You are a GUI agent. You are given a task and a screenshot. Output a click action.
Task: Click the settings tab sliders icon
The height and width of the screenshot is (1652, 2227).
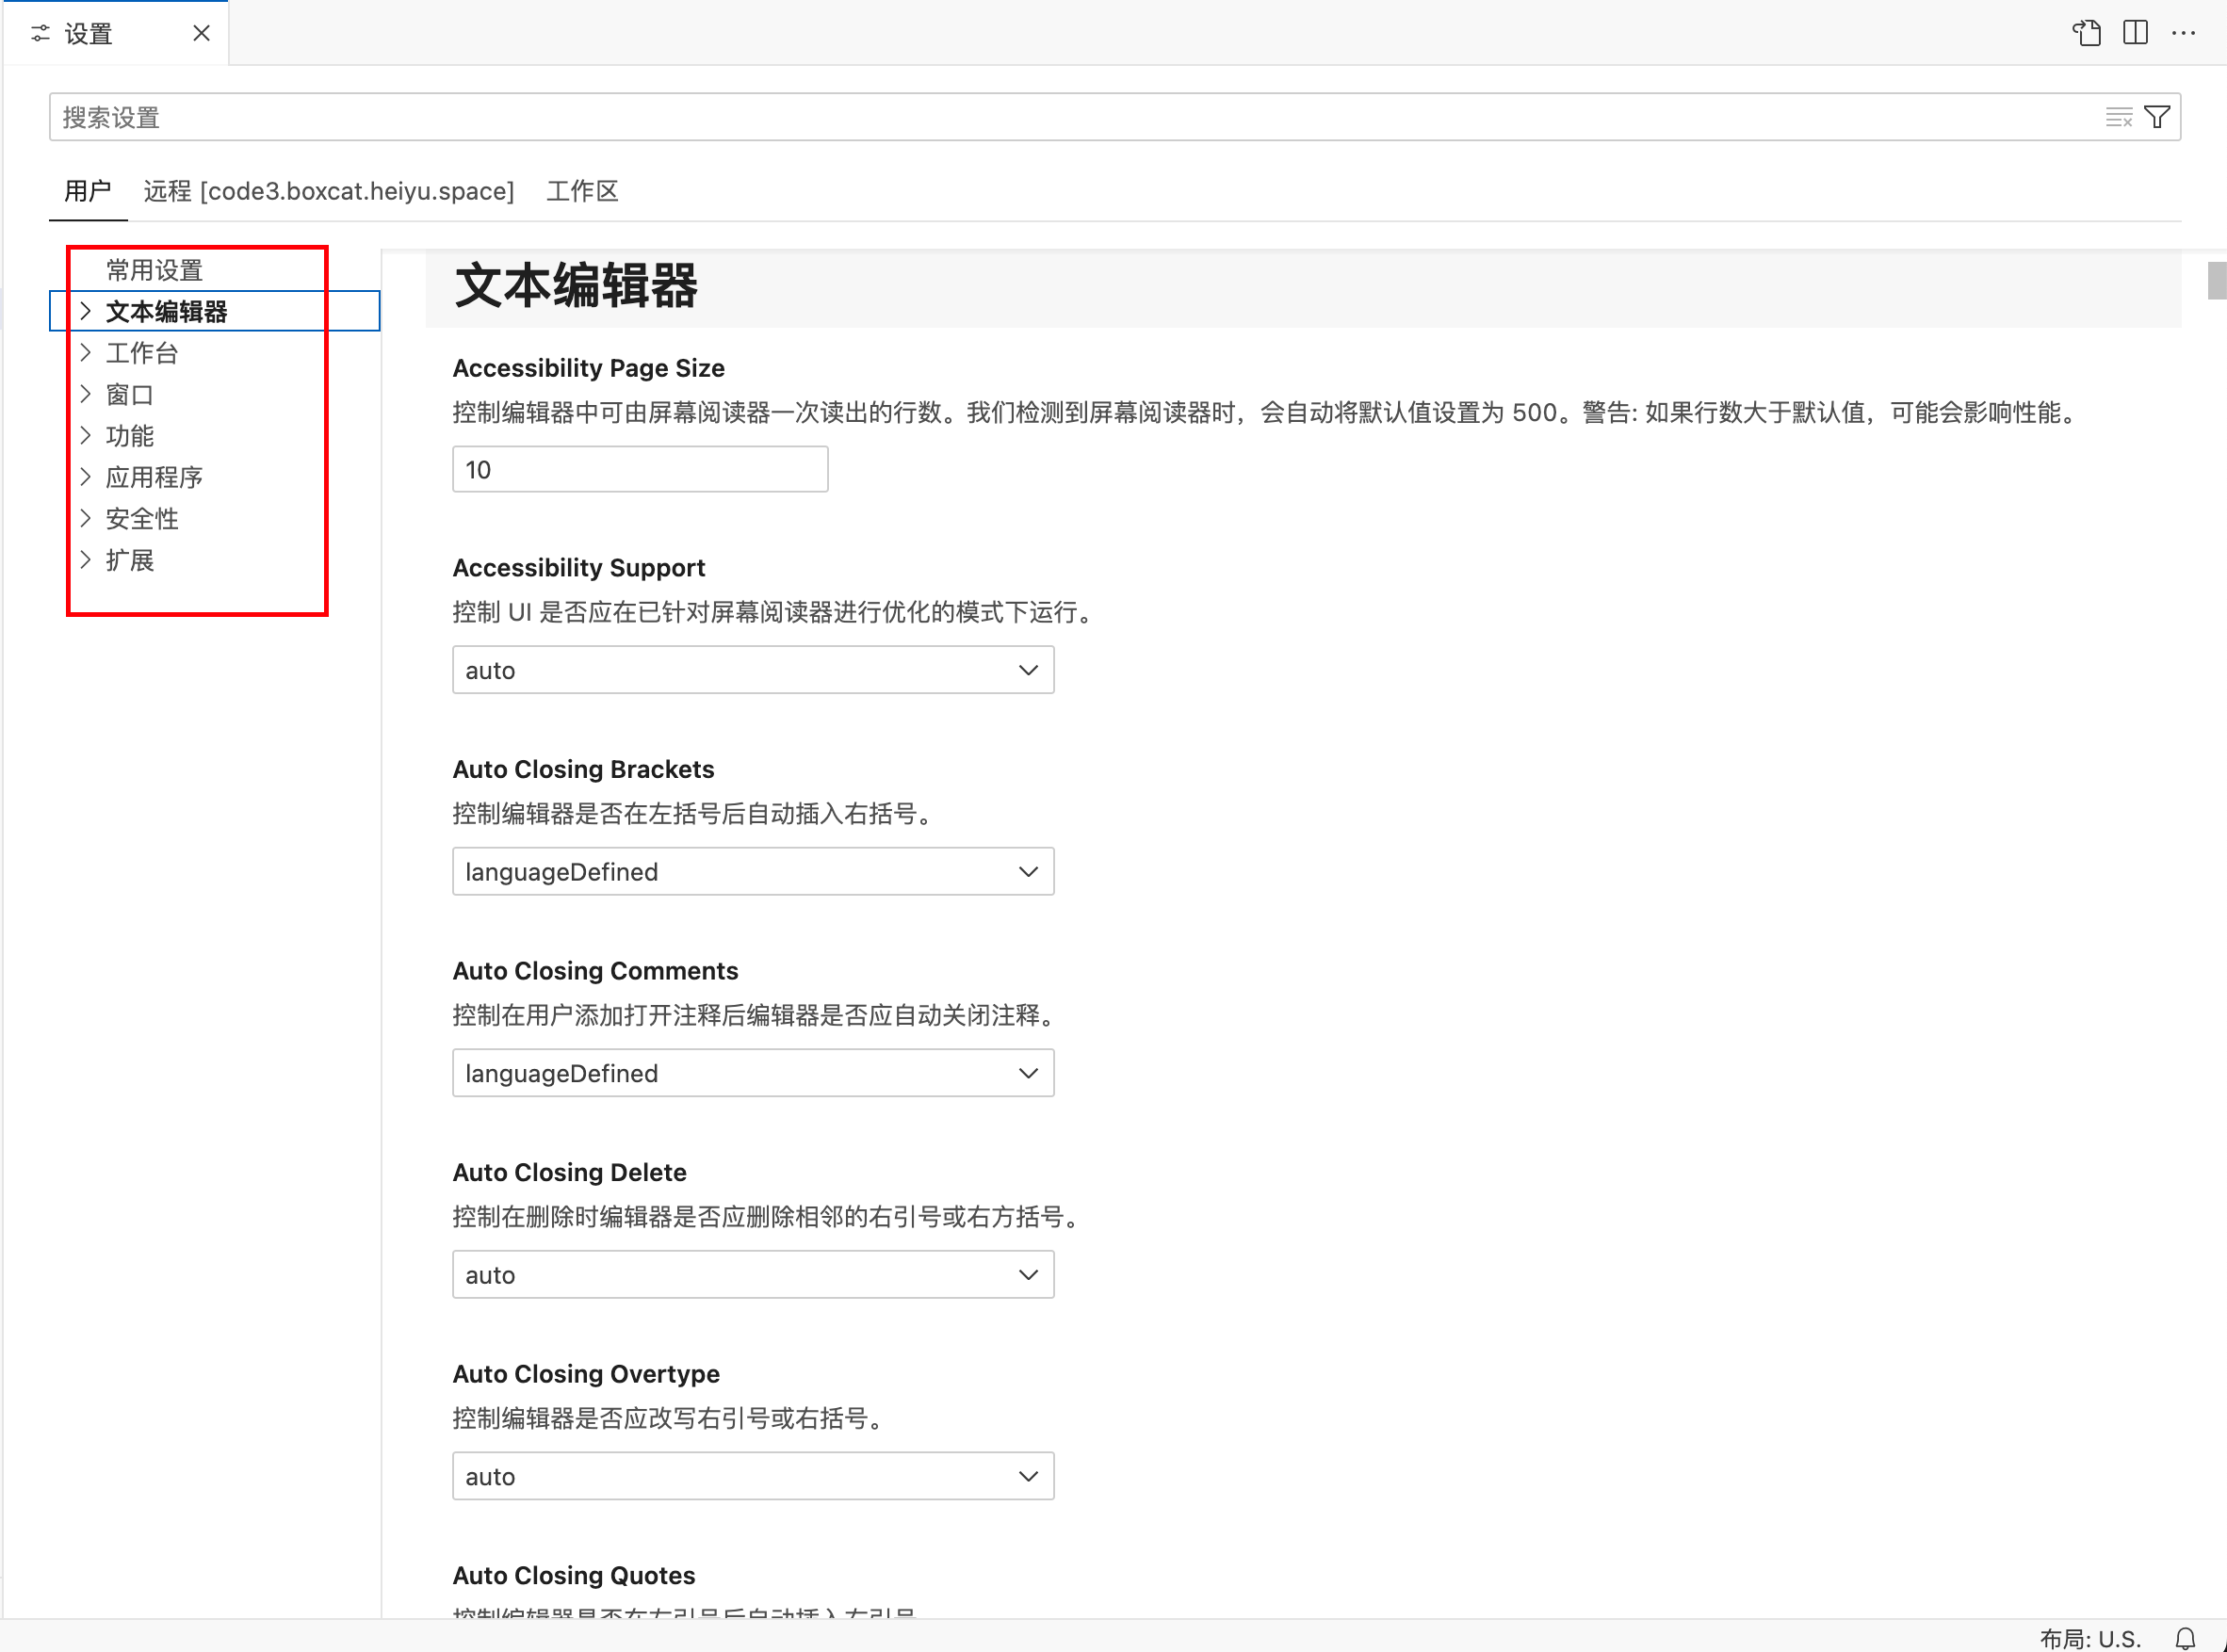tap(40, 34)
